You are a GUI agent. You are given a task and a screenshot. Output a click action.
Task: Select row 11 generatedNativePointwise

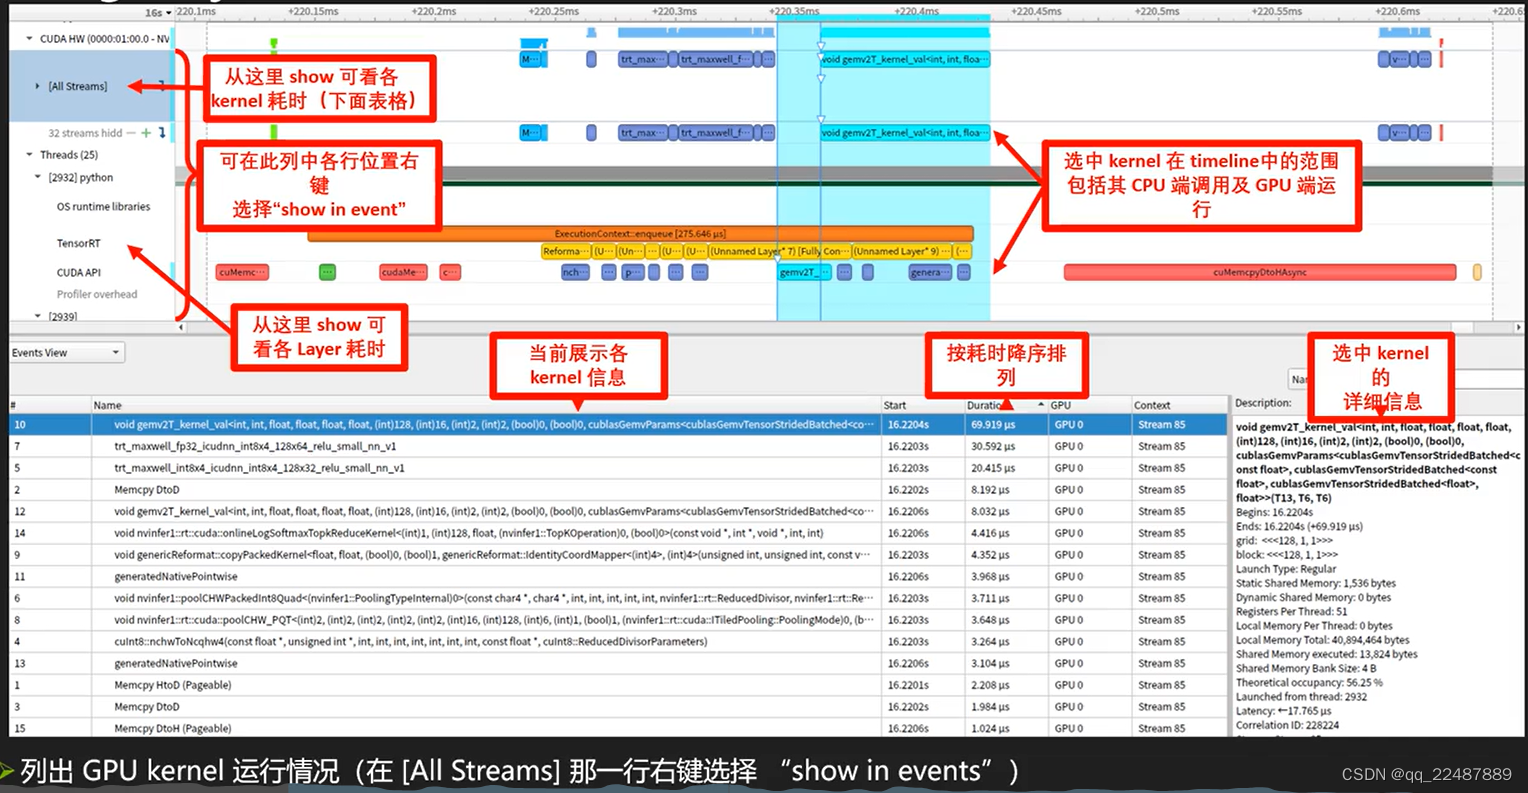[618, 576]
